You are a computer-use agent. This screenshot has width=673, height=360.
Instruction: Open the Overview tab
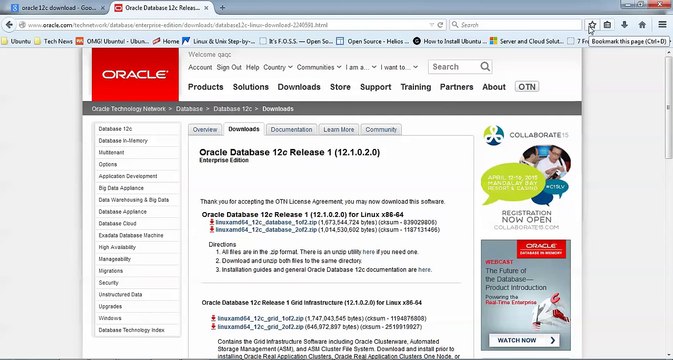[205, 130]
